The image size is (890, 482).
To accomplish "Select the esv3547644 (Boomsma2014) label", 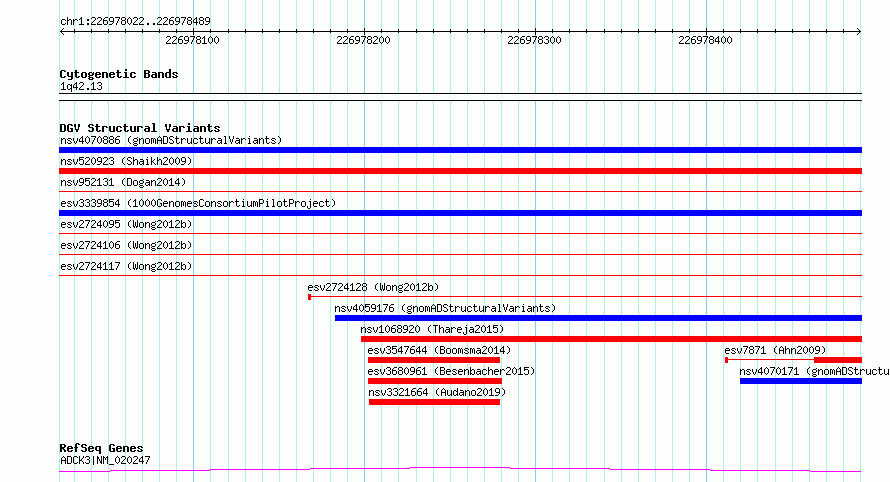I will [439, 350].
